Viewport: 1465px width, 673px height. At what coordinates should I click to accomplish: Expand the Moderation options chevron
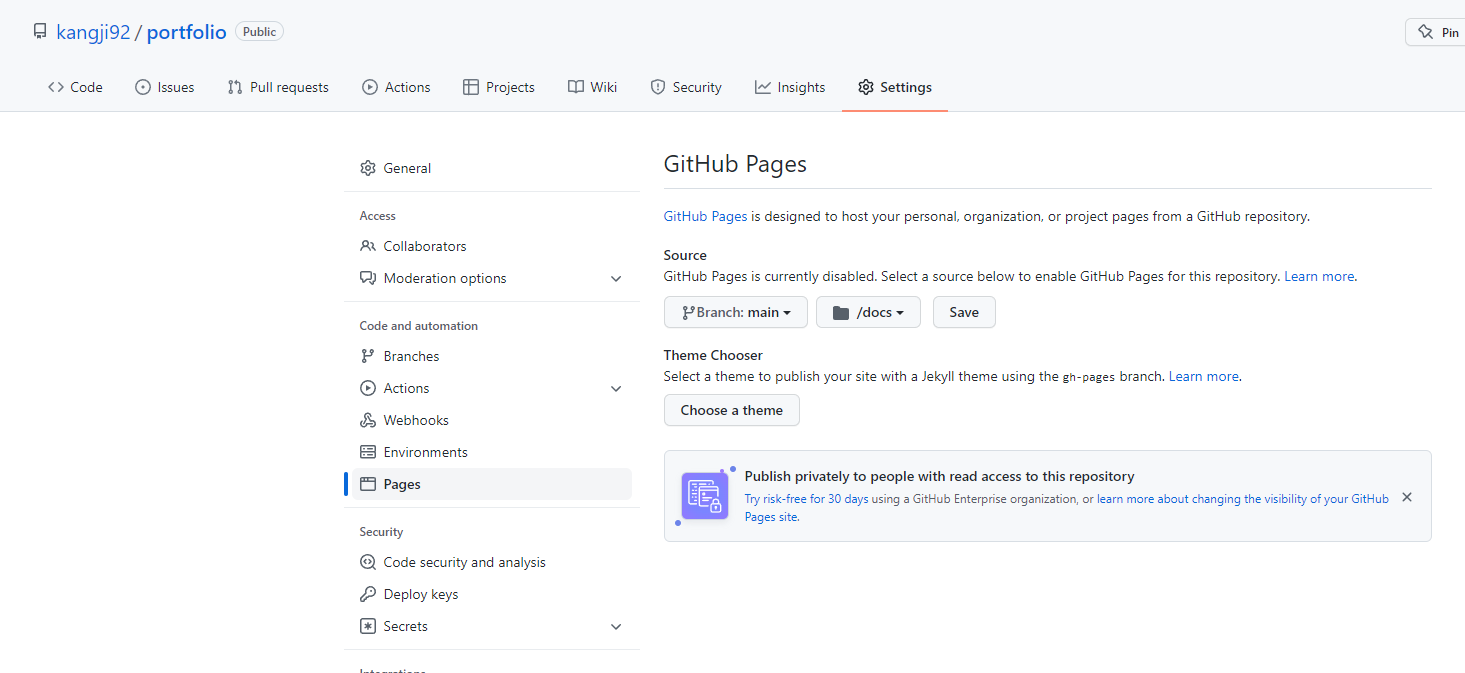616,278
